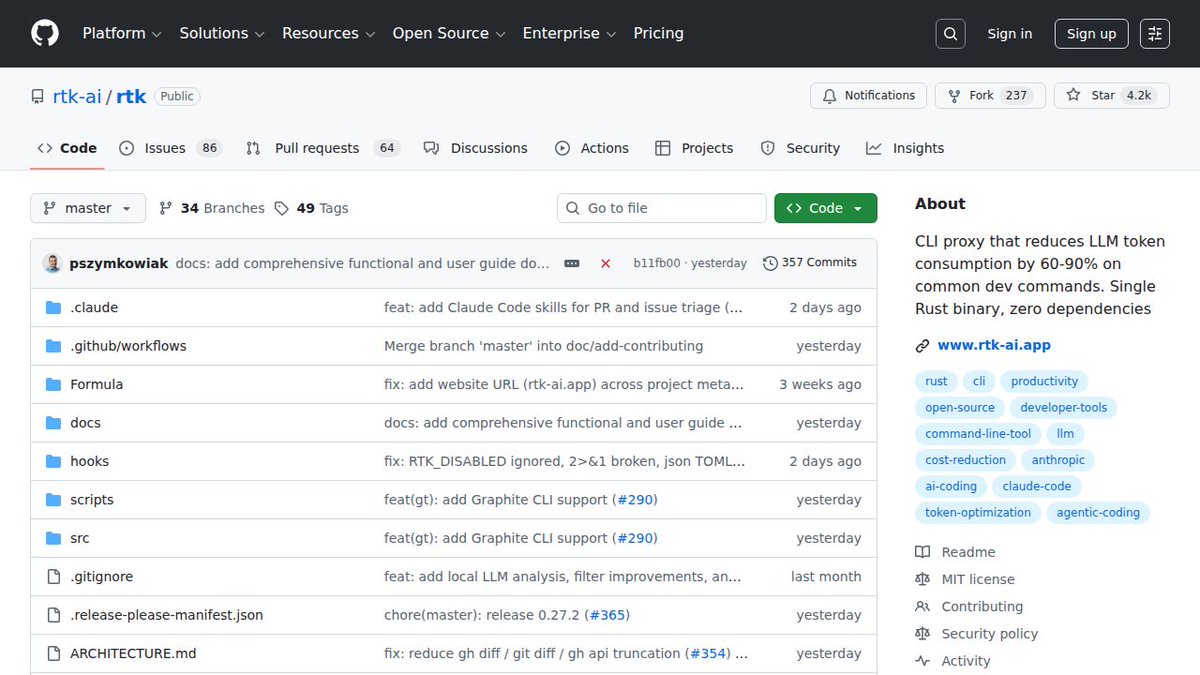Click pszymkowiak's avatar thumbnail
This screenshot has width=1200, height=675.
(x=52, y=263)
